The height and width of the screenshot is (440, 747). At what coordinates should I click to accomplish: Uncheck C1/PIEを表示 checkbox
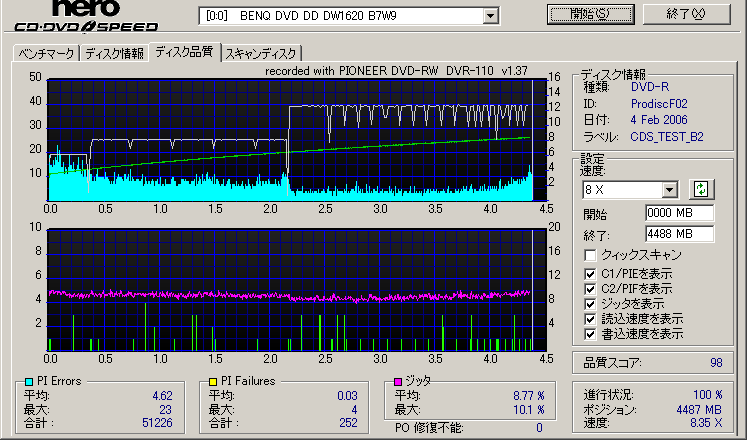tap(590, 274)
